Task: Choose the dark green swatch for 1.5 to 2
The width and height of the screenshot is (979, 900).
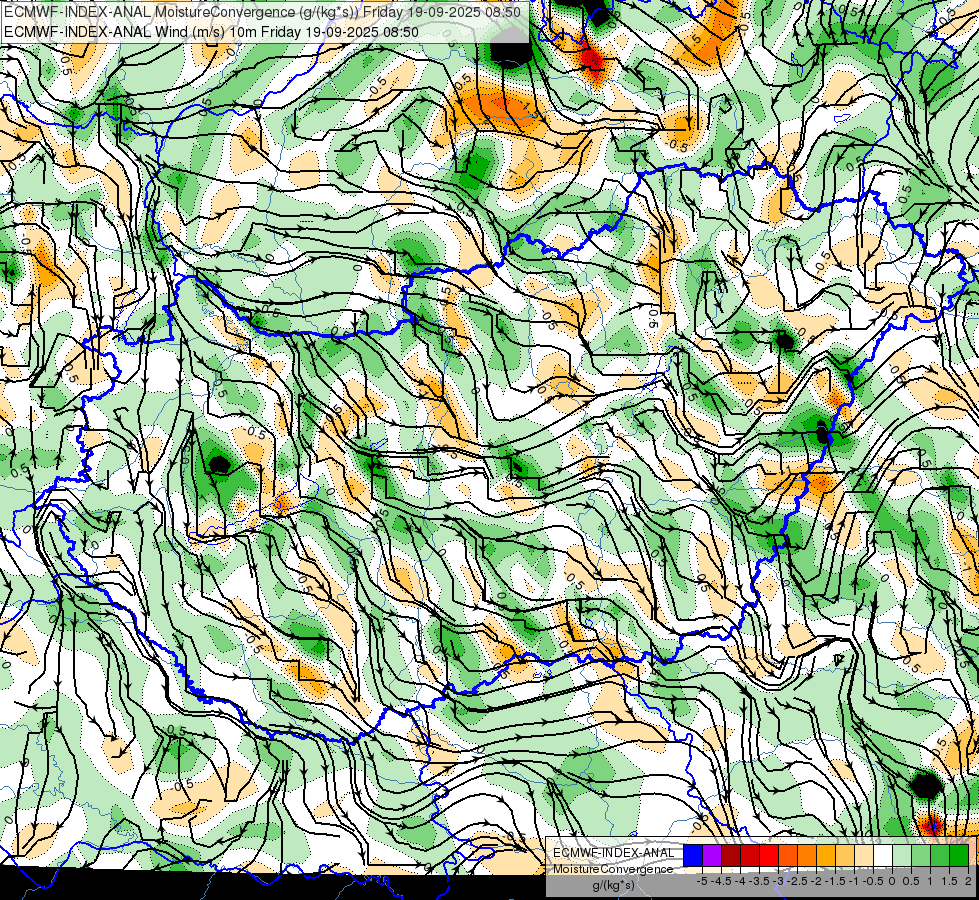Action: tap(960, 855)
